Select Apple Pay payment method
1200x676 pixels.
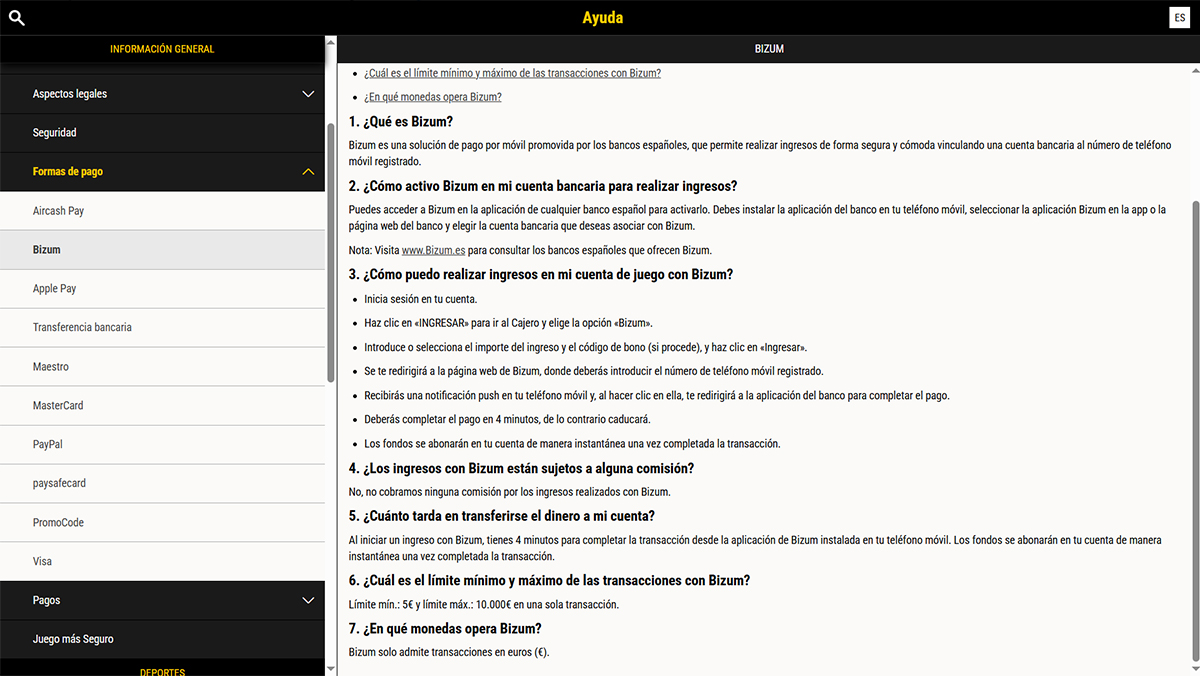162,289
